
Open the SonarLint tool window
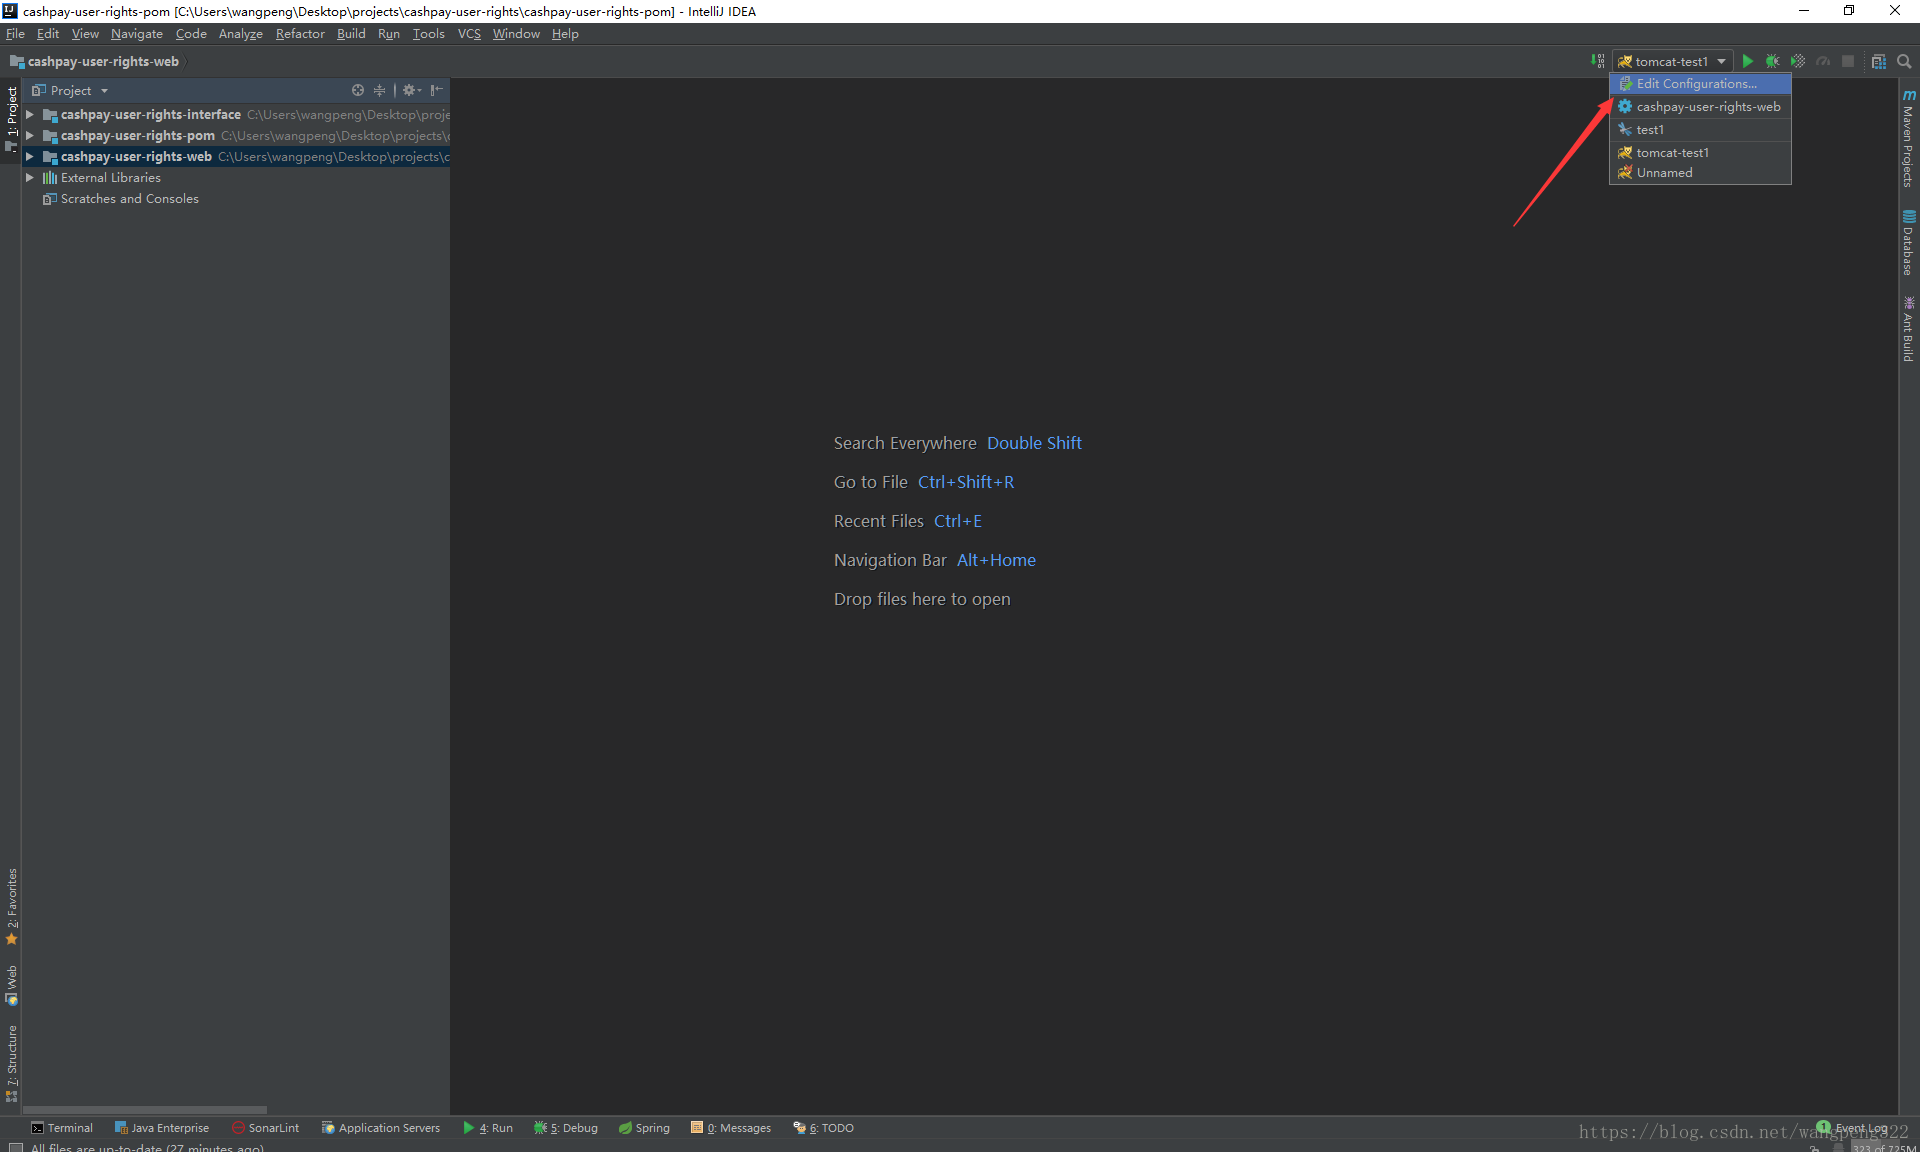tap(266, 1128)
